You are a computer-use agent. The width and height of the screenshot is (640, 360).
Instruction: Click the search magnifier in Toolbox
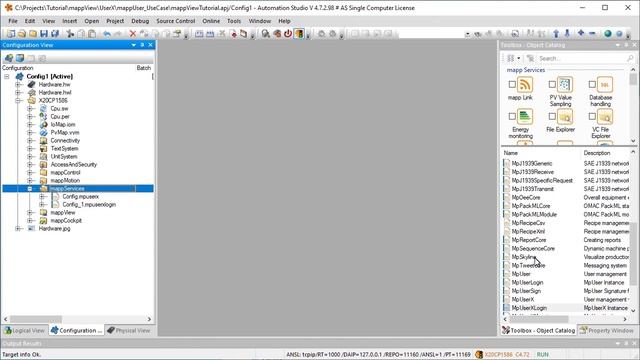(x=630, y=58)
